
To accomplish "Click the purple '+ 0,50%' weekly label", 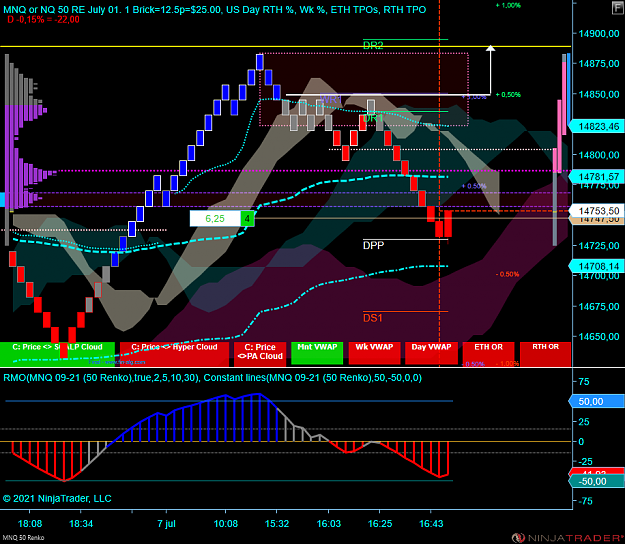I will [x=474, y=186].
